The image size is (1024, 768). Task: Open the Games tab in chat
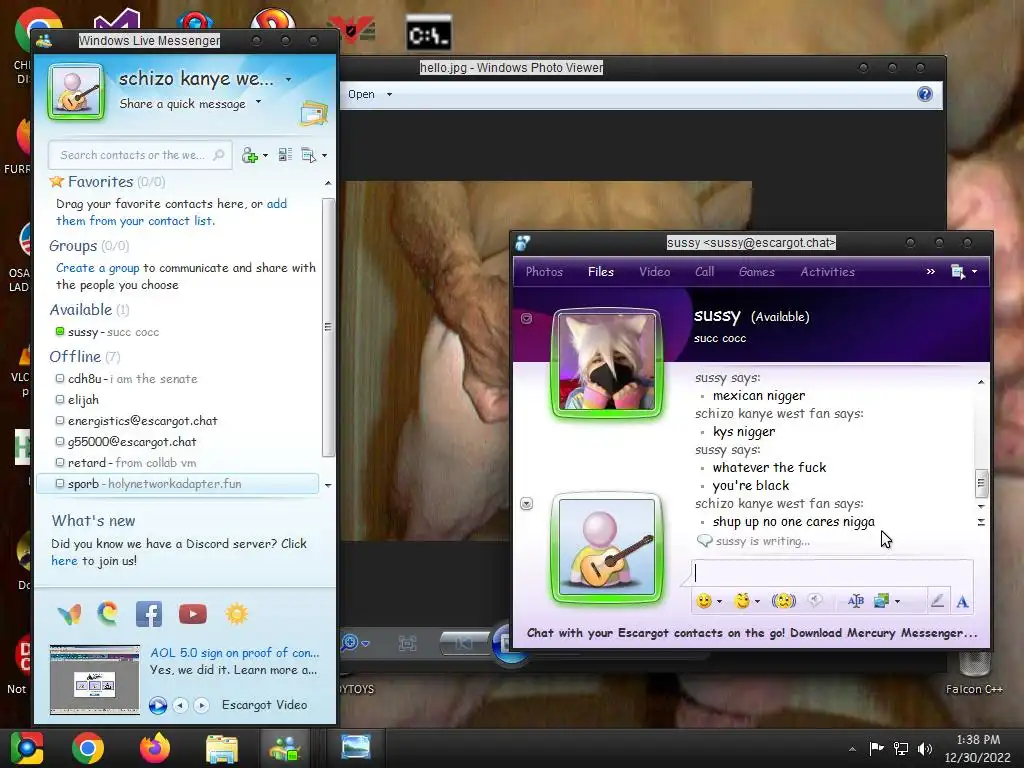tap(756, 272)
